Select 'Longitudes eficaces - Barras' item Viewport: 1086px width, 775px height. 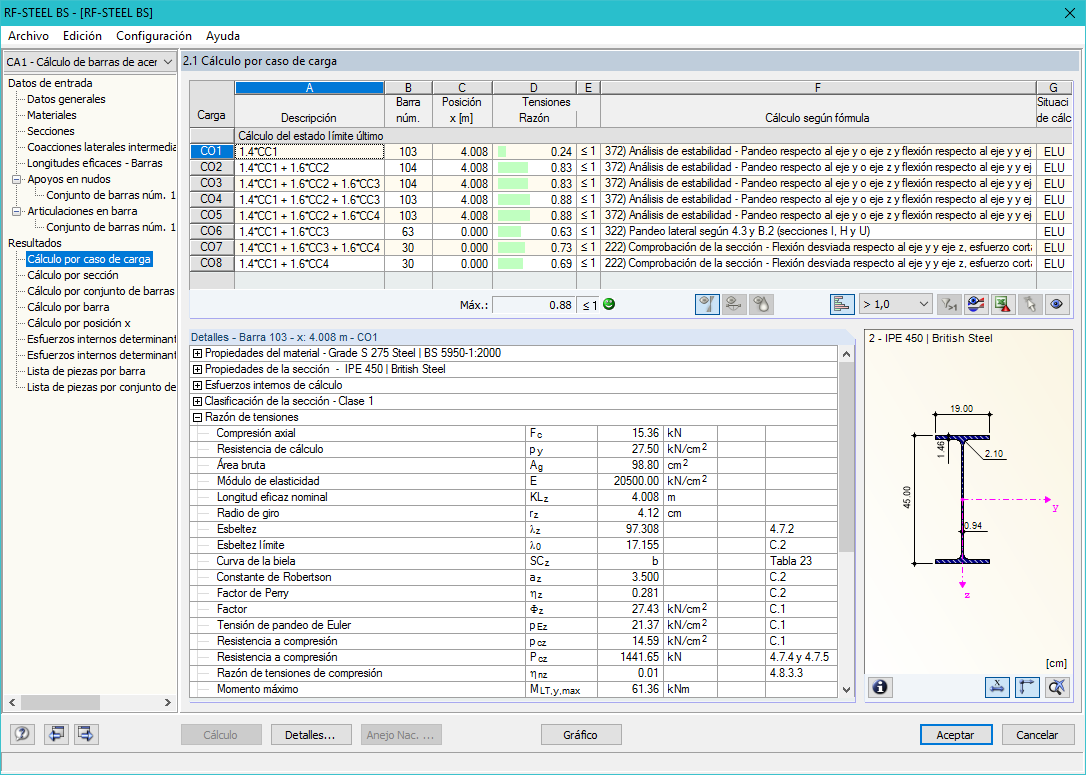[x=95, y=163]
